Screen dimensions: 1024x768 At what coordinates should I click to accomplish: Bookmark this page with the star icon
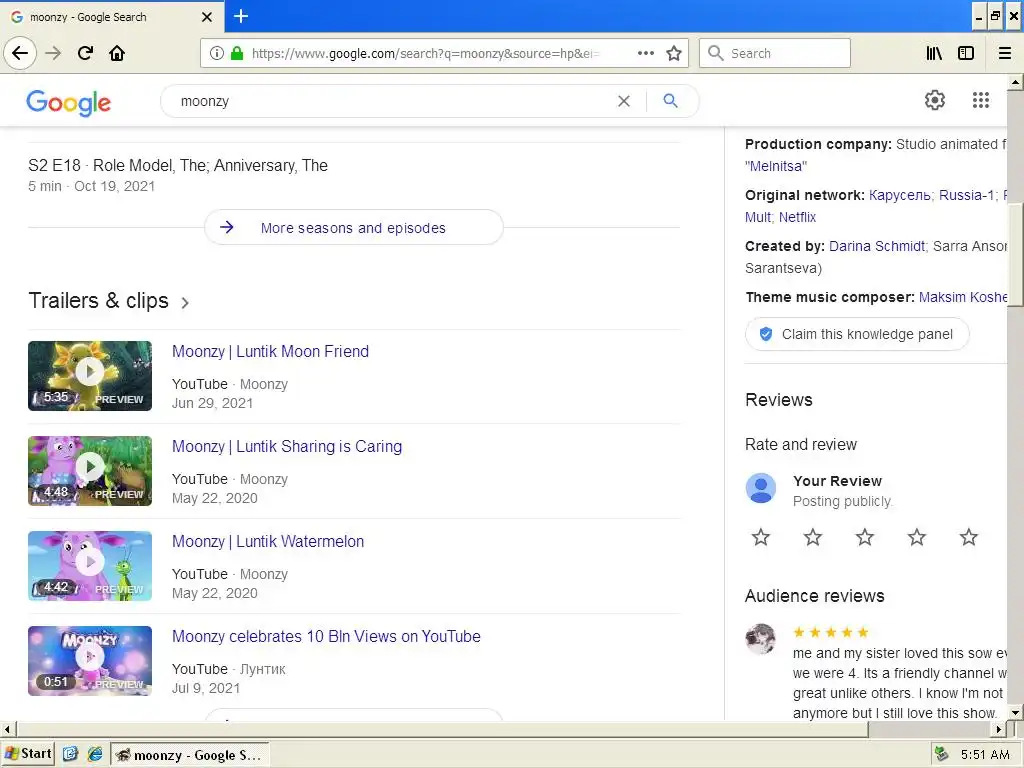[674, 53]
